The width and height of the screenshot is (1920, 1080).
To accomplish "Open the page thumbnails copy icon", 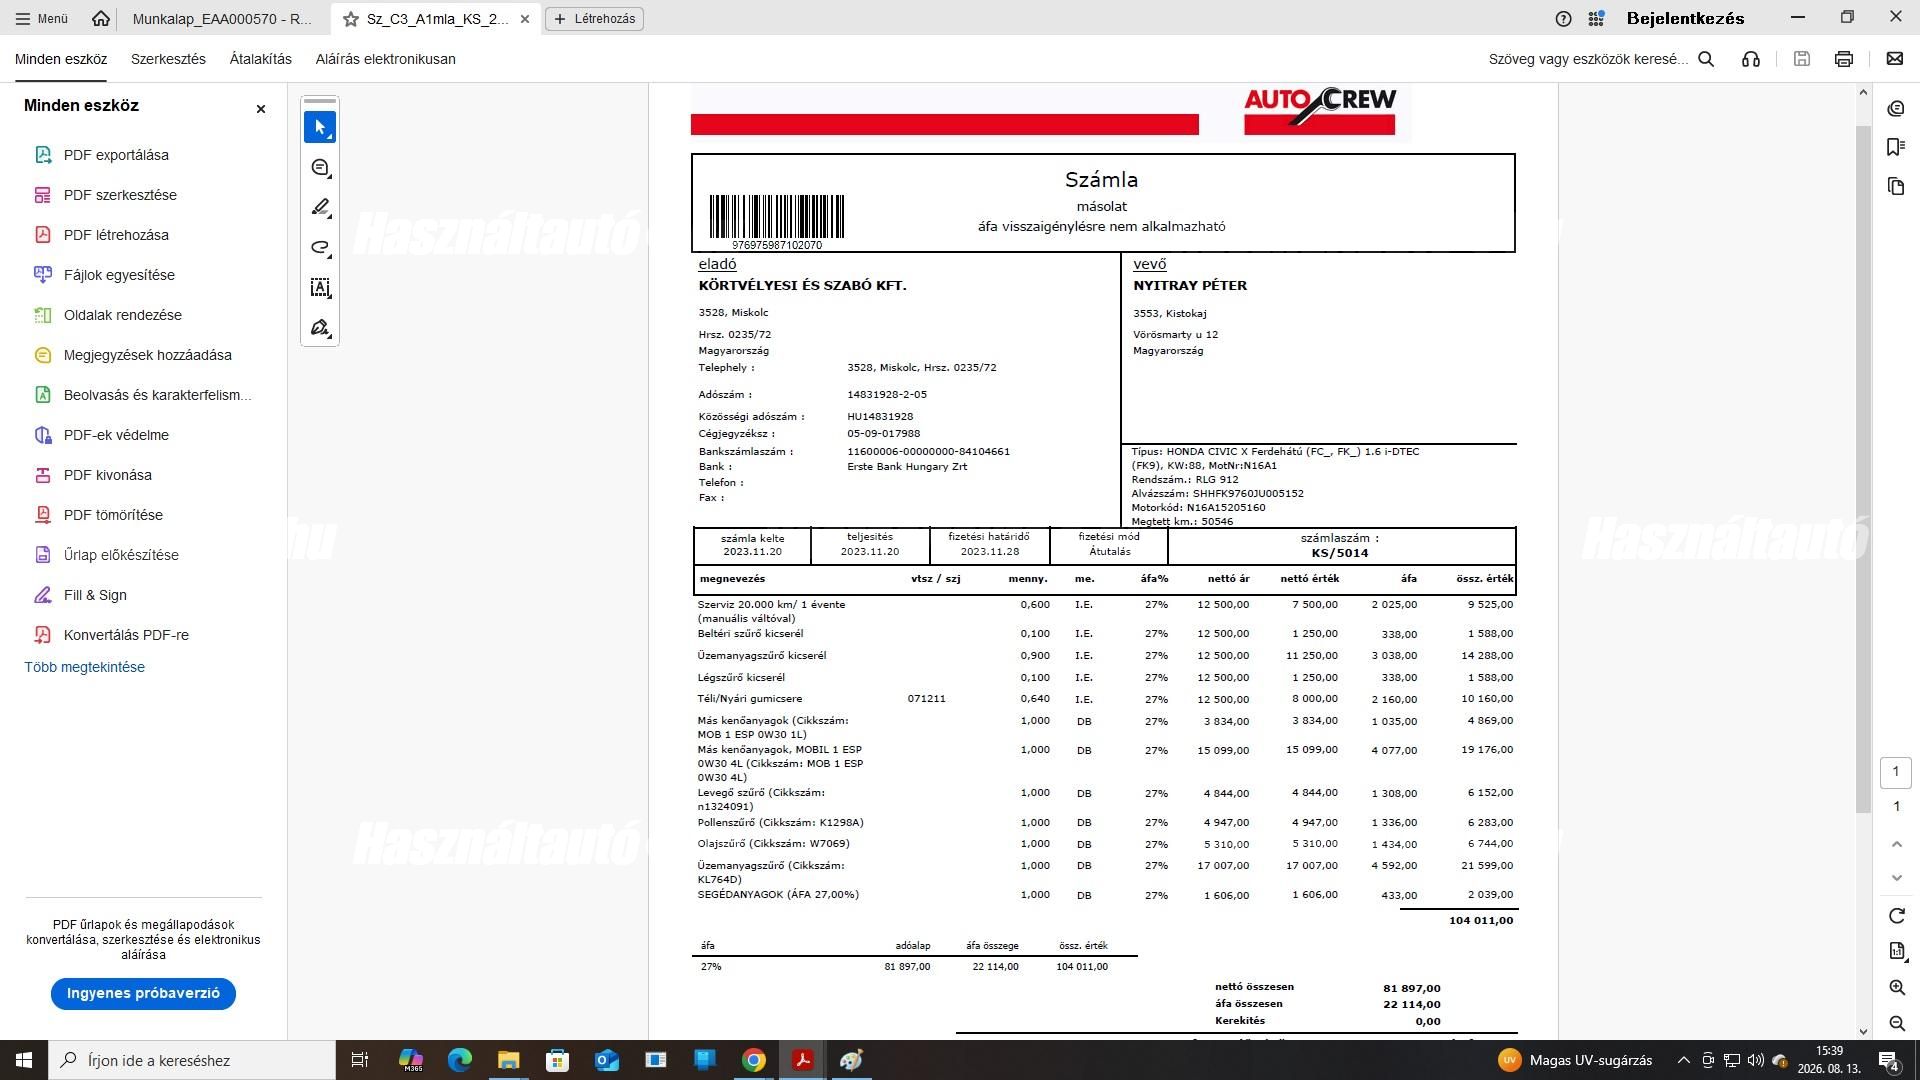I will point(1896,186).
